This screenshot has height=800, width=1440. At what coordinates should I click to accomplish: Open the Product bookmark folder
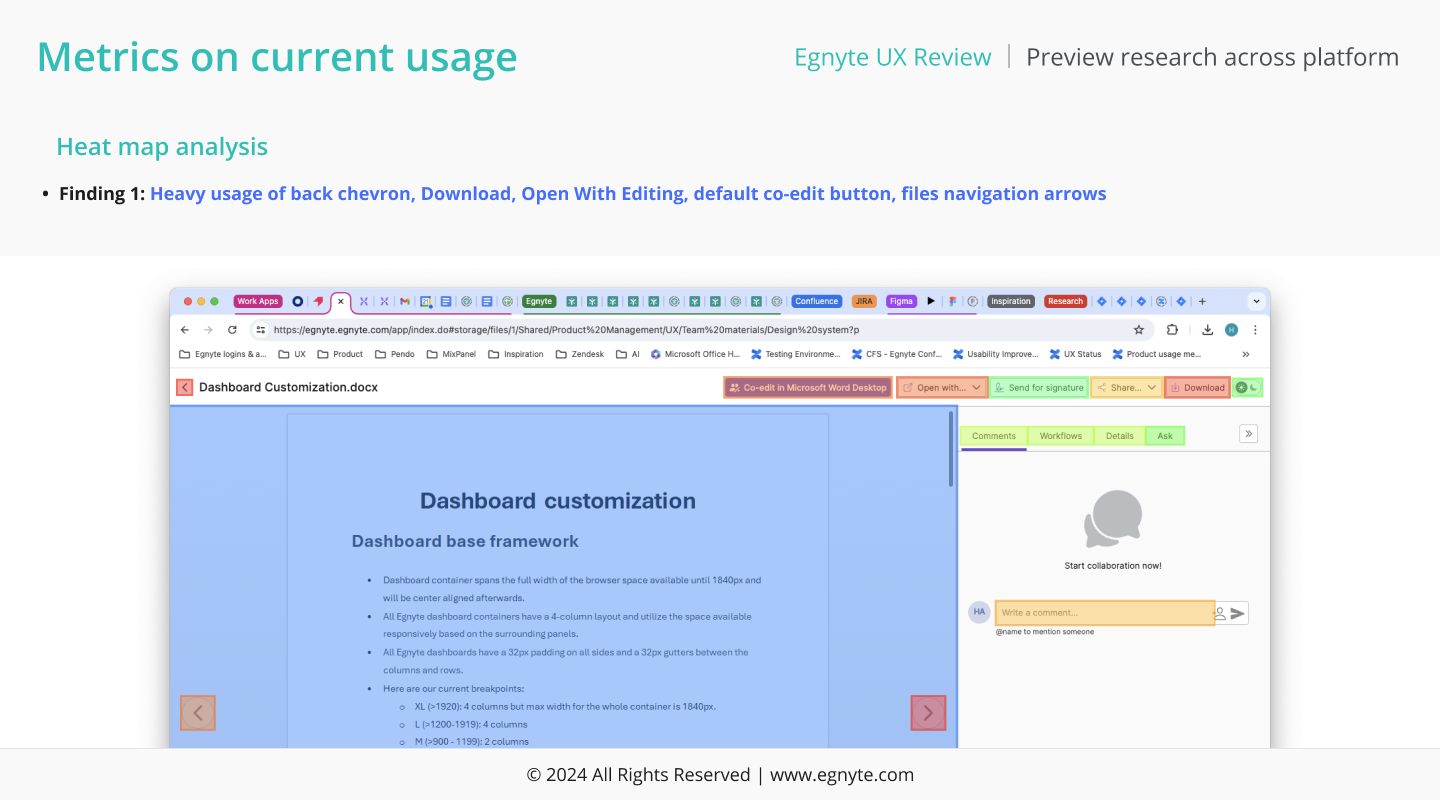click(x=340, y=354)
